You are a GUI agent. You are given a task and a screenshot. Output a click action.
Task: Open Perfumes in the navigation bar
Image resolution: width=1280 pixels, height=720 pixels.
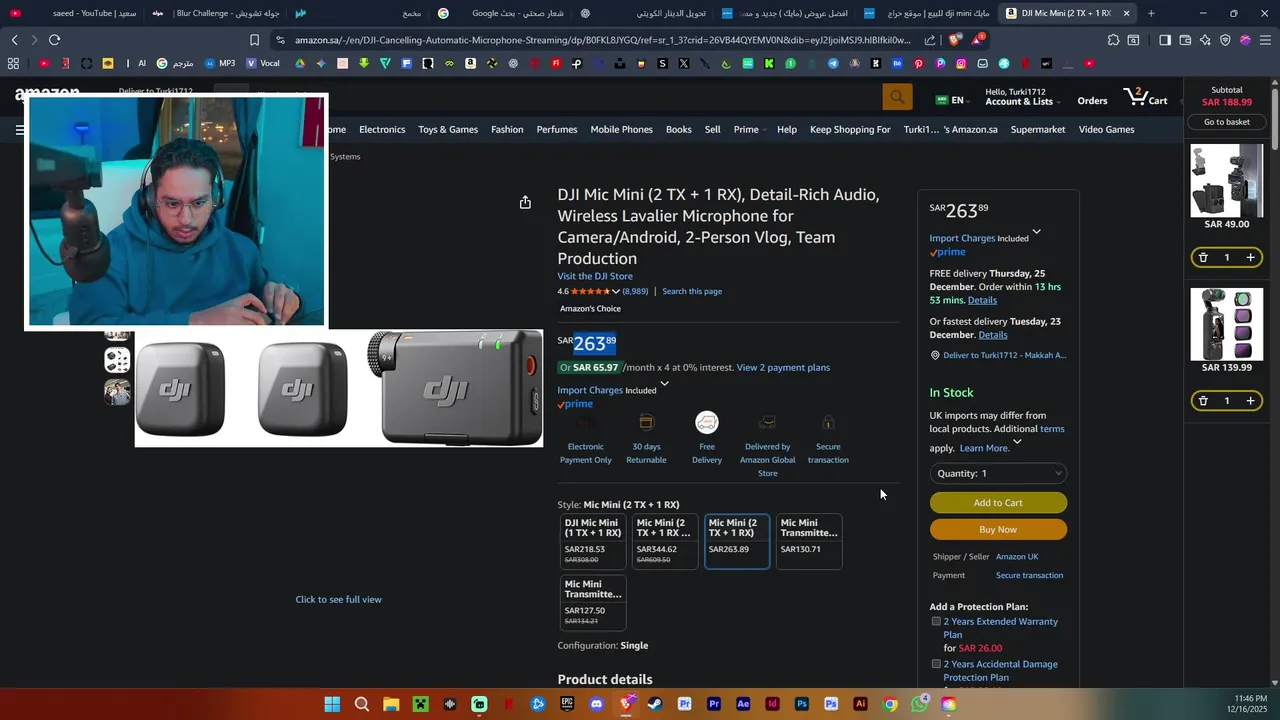click(557, 129)
